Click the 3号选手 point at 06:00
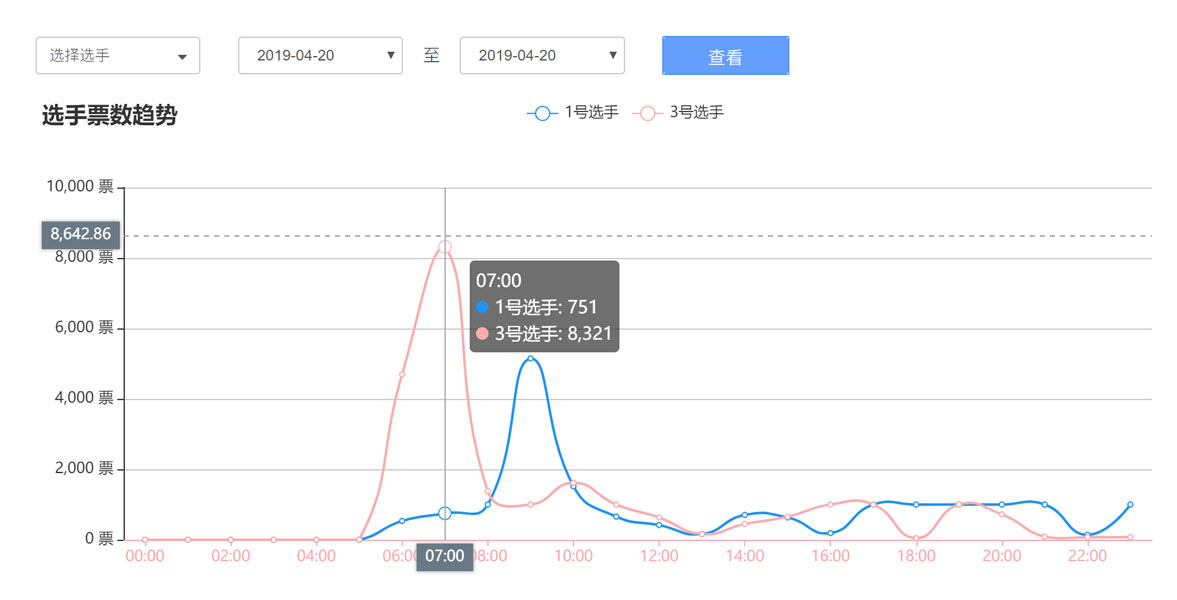The width and height of the screenshot is (1177, 600). click(402, 374)
